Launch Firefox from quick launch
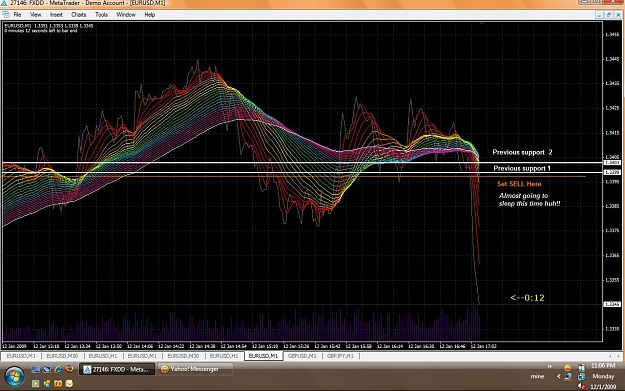625x391 pixels. pos(69,369)
